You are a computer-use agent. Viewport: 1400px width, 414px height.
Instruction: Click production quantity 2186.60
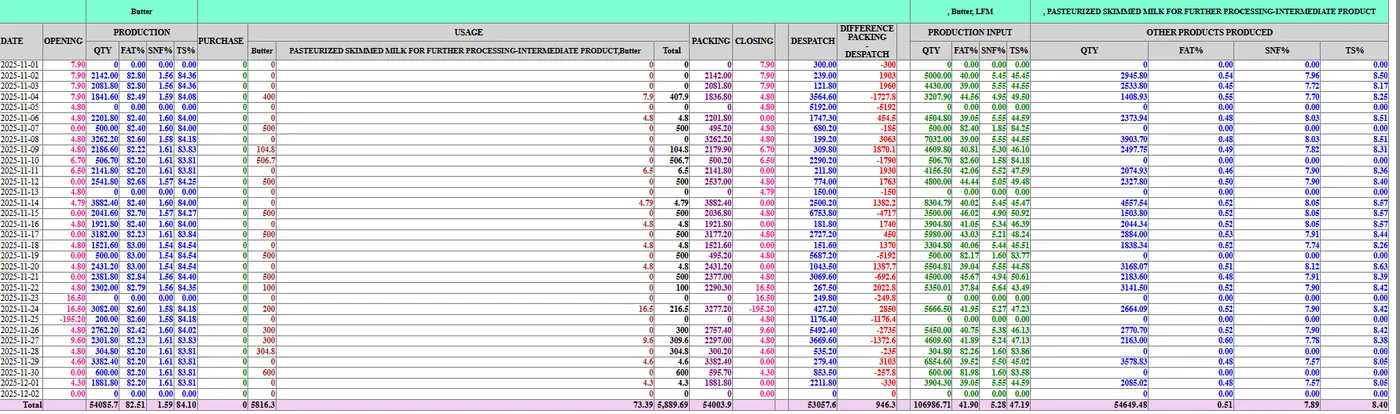point(105,149)
